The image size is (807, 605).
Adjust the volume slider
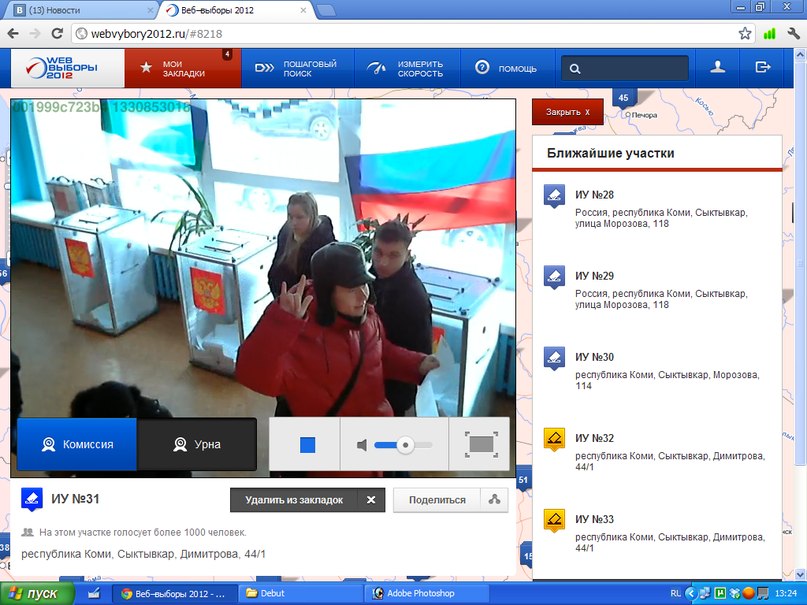point(405,444)
